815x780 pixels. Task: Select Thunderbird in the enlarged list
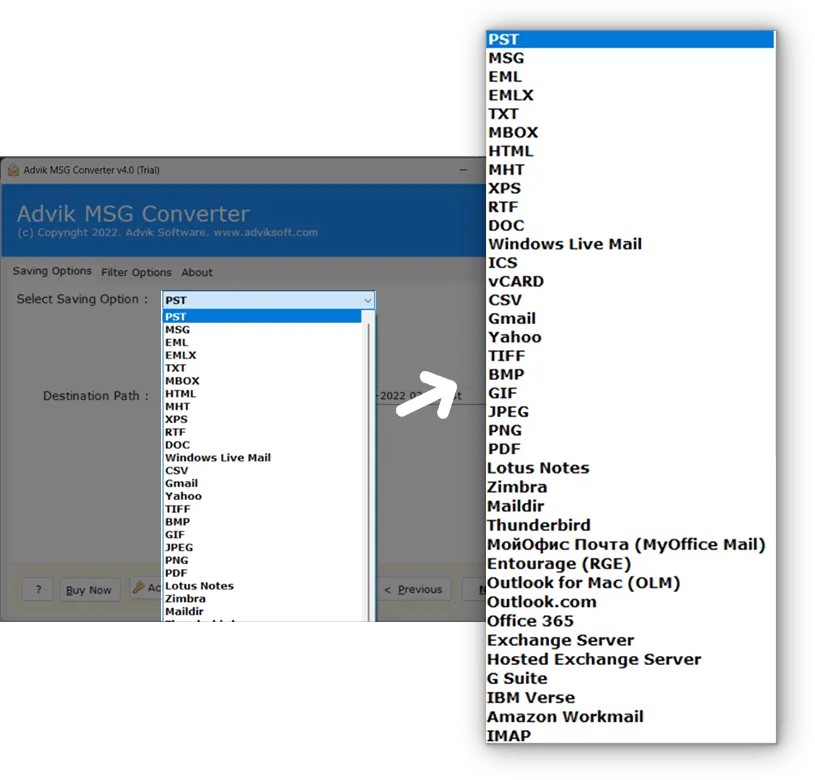538,525
